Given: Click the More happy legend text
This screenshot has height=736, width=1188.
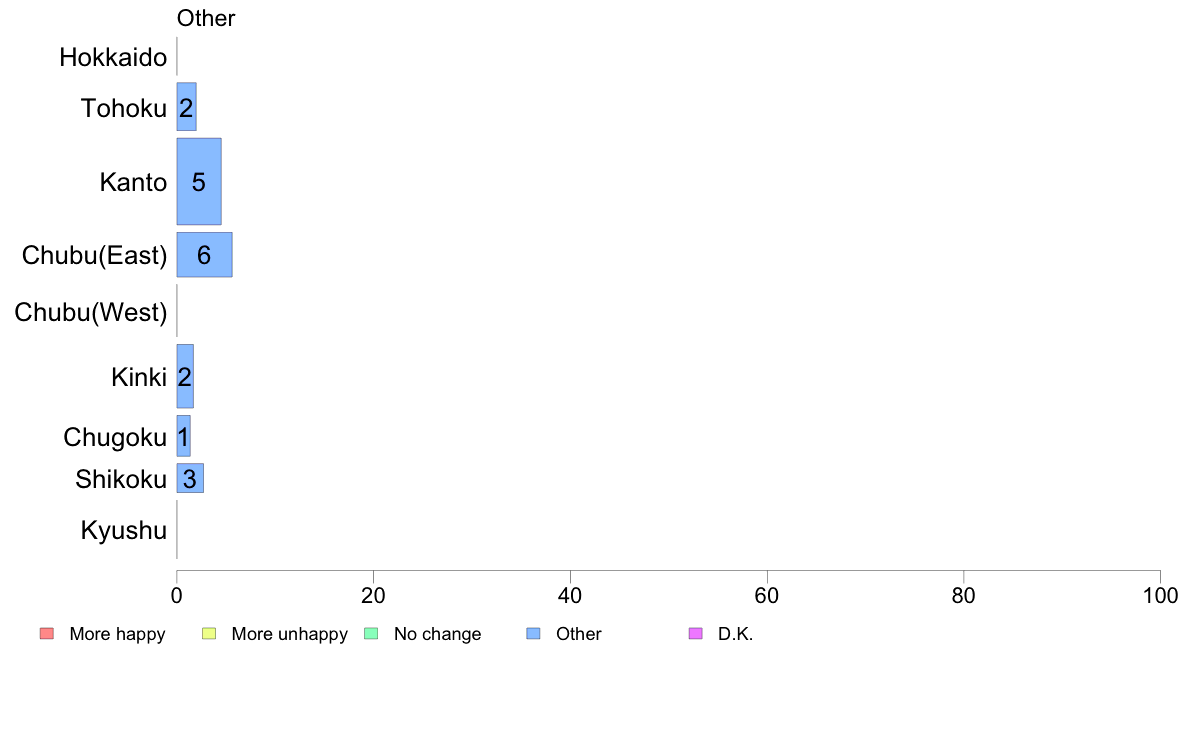Looking at the screenshot, I should (117, 634).
